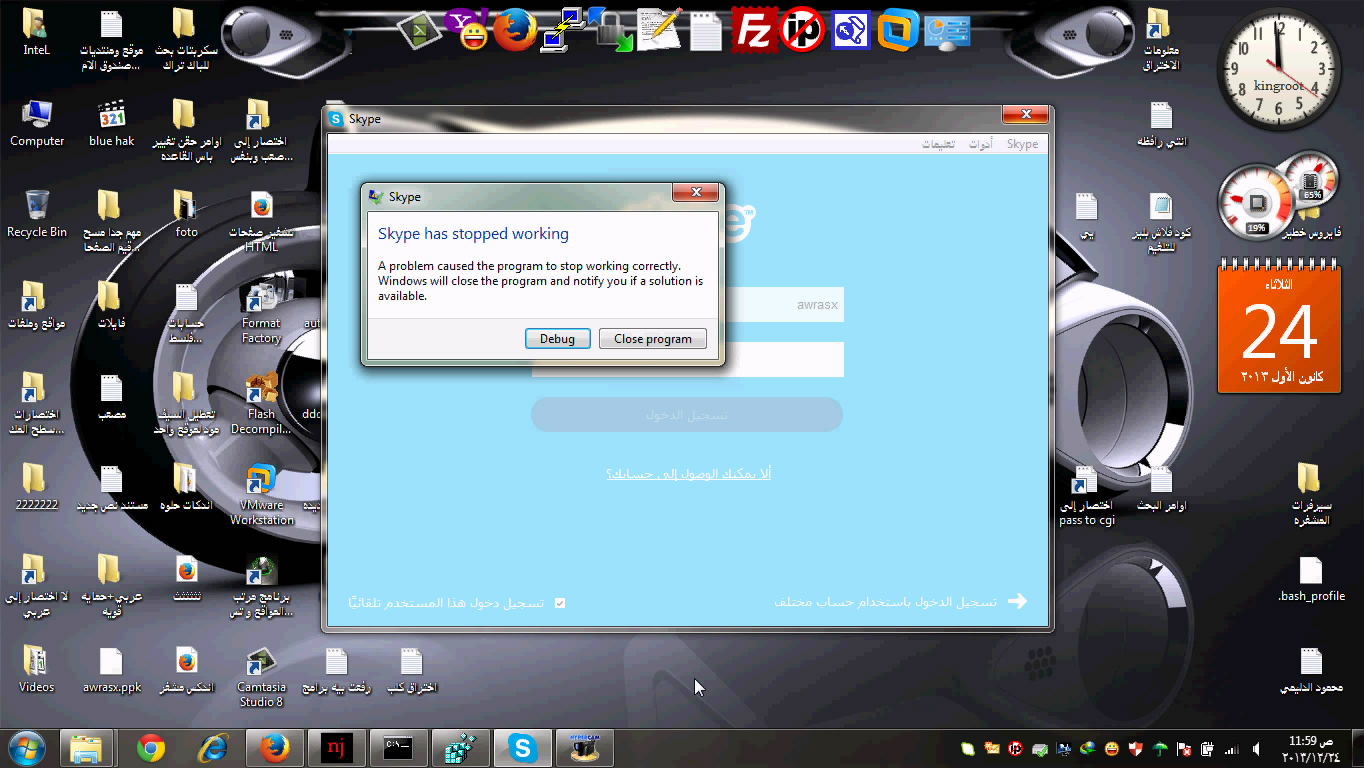Select the InteL user folder icon
The image size is (1364, 768).
tap(36, 32)
